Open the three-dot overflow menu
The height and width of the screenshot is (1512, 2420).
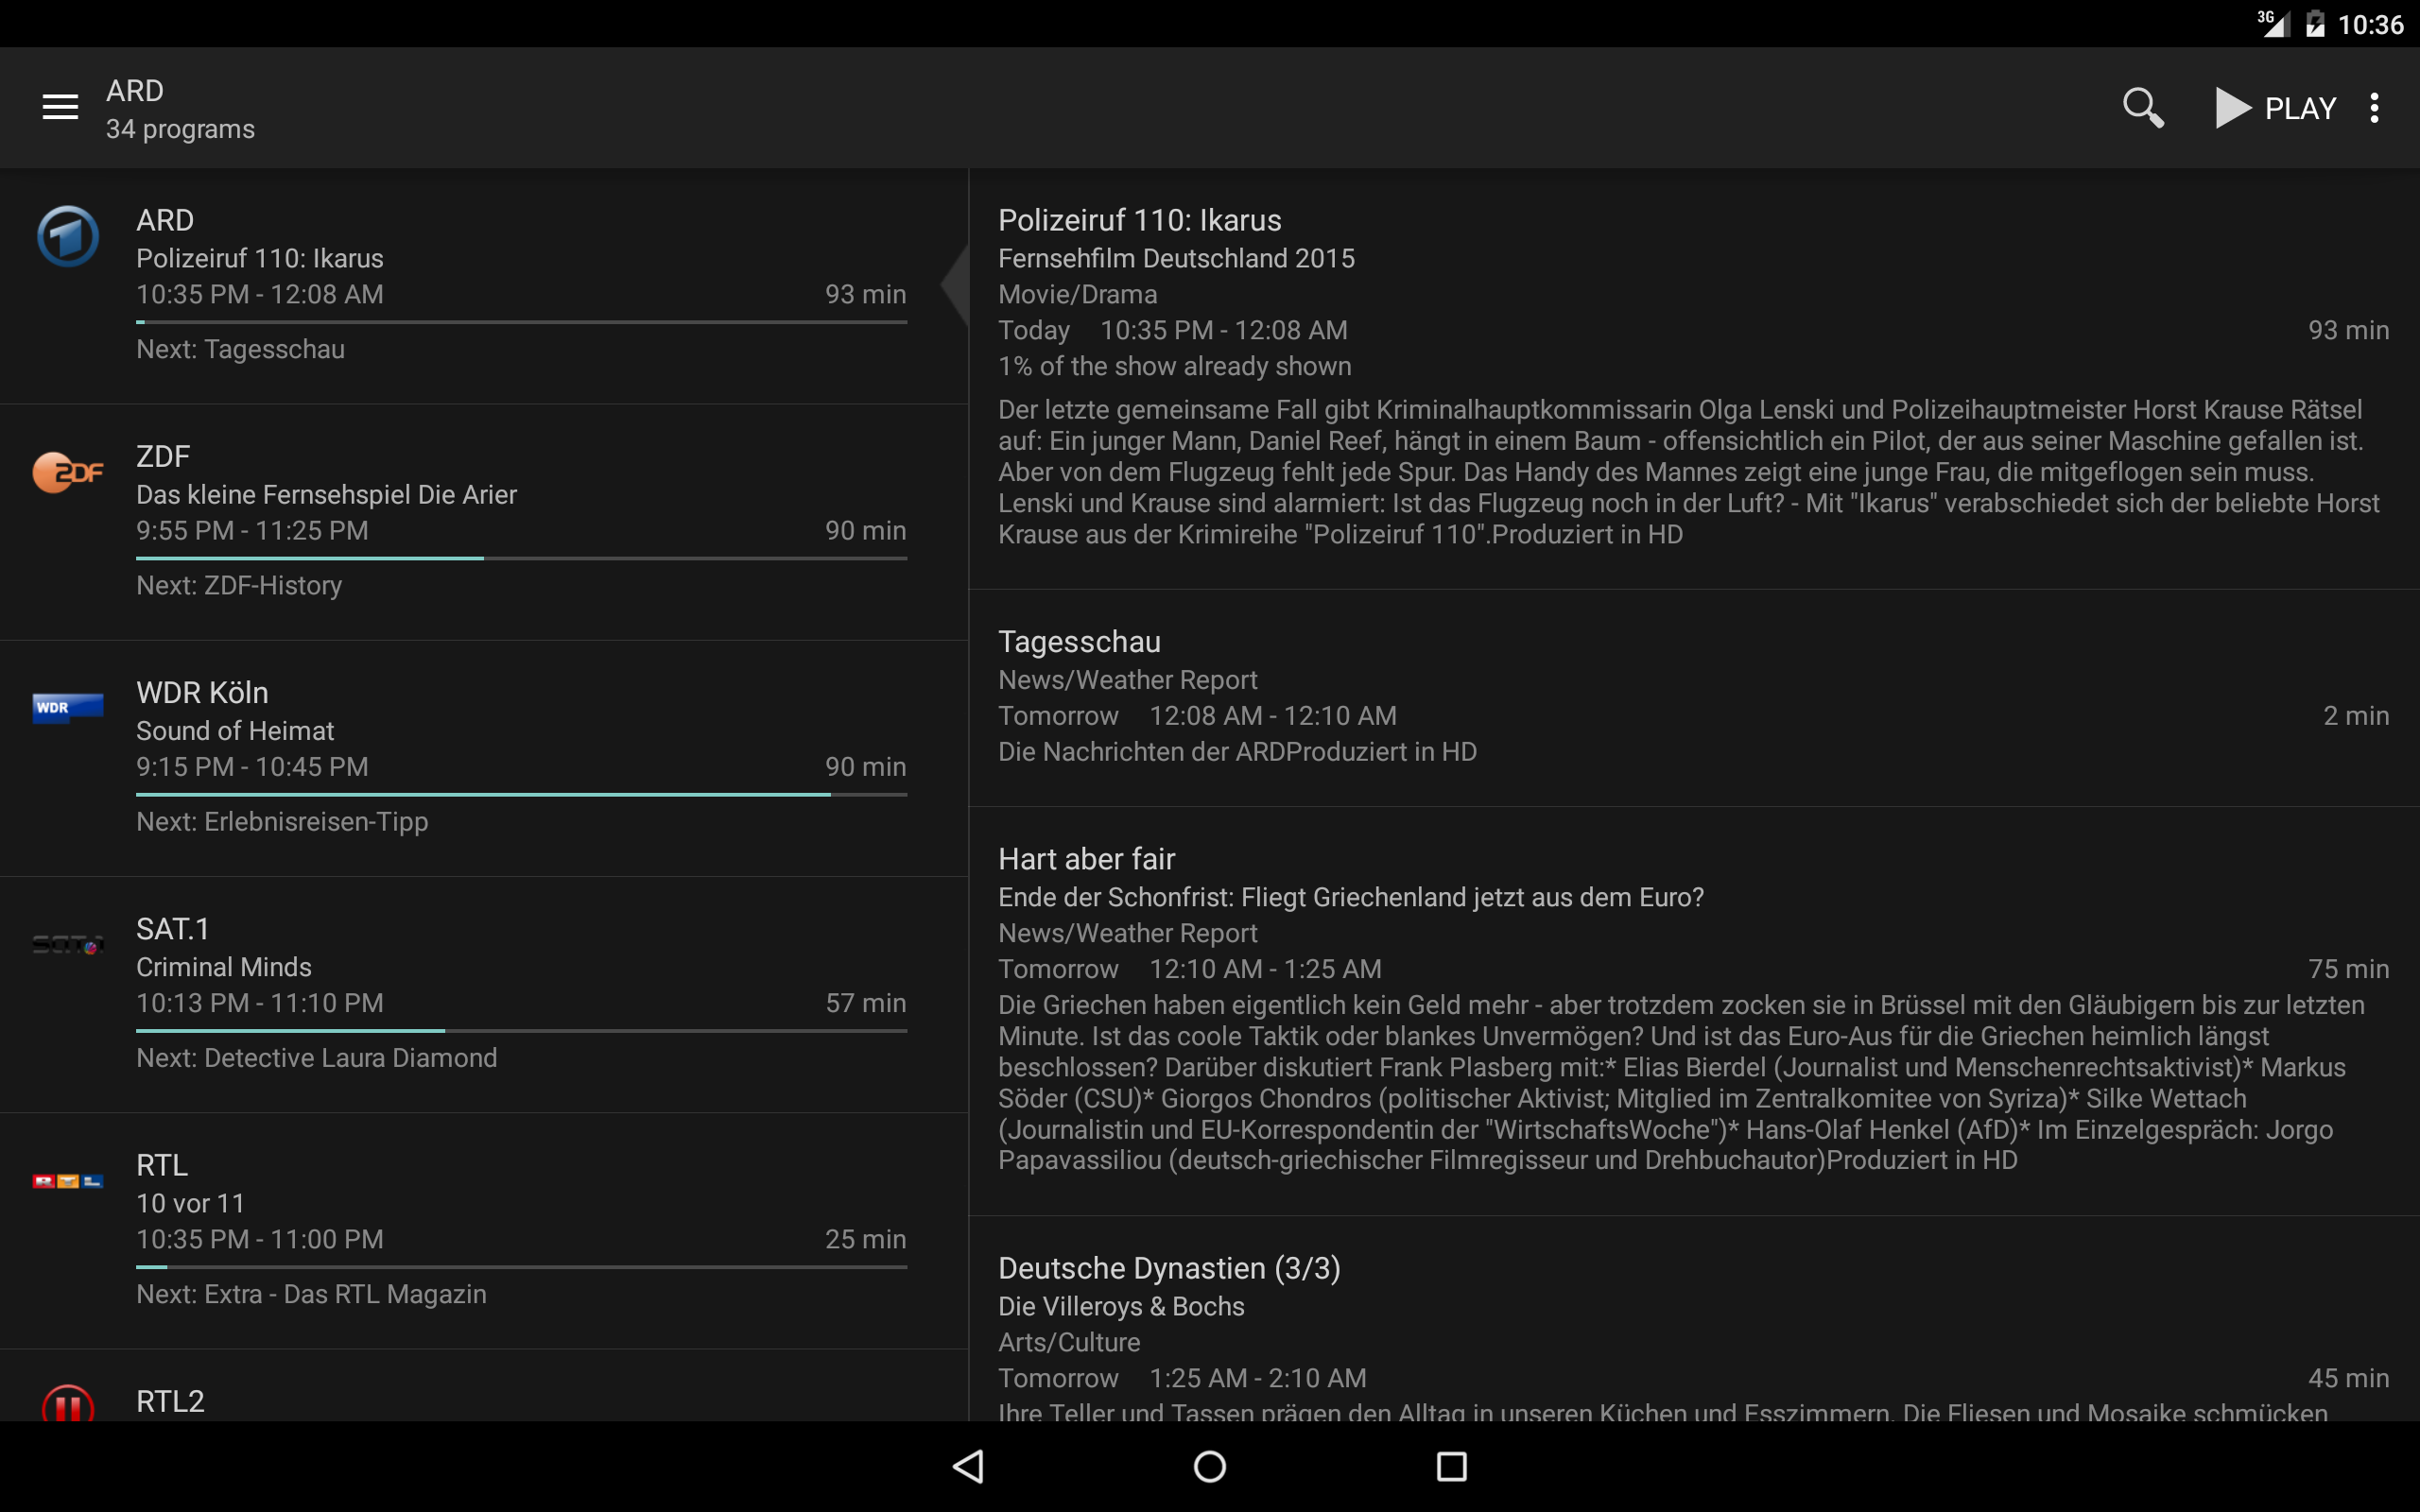coord(2374,107)
